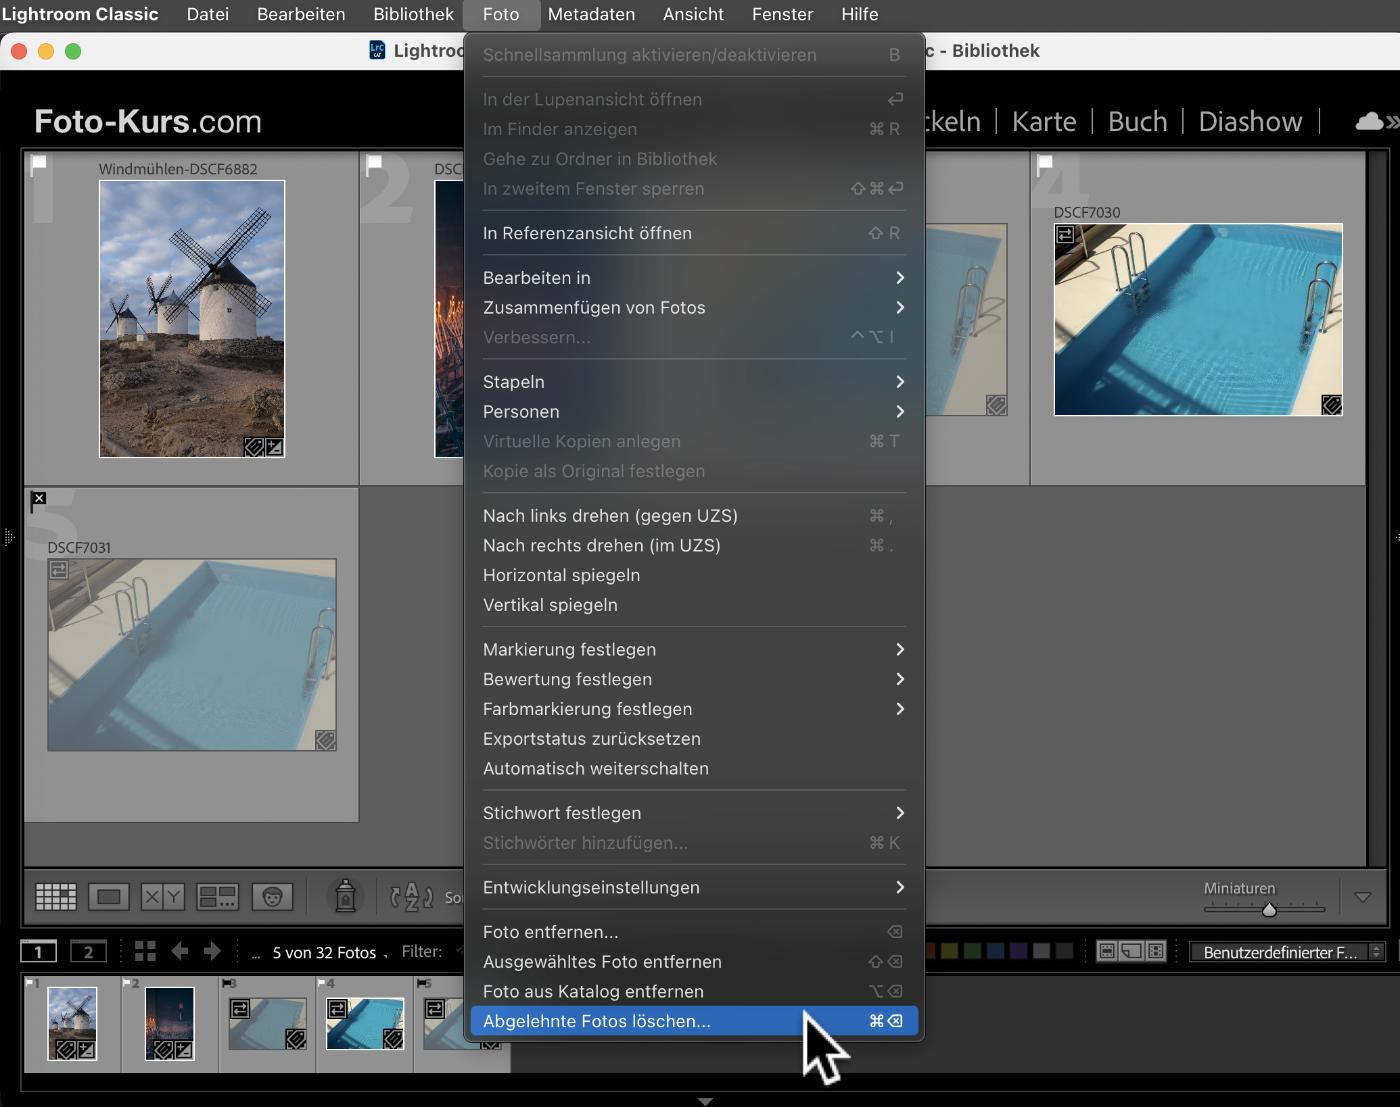Expand the Personen submenu
This screenshot has height=1107, width=1400.
(x=694, y=412)
